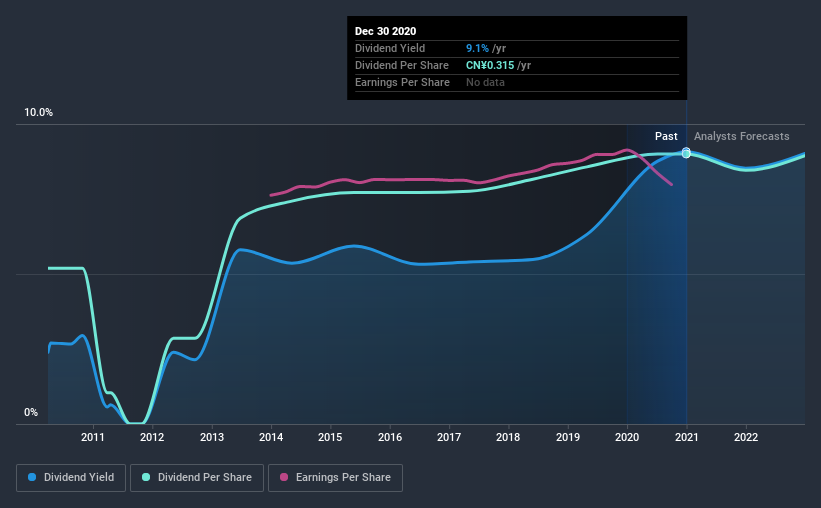The image size is (821, 508).
Task: Click the Dividend Yield tooltip row label
Action: [390, 48]
